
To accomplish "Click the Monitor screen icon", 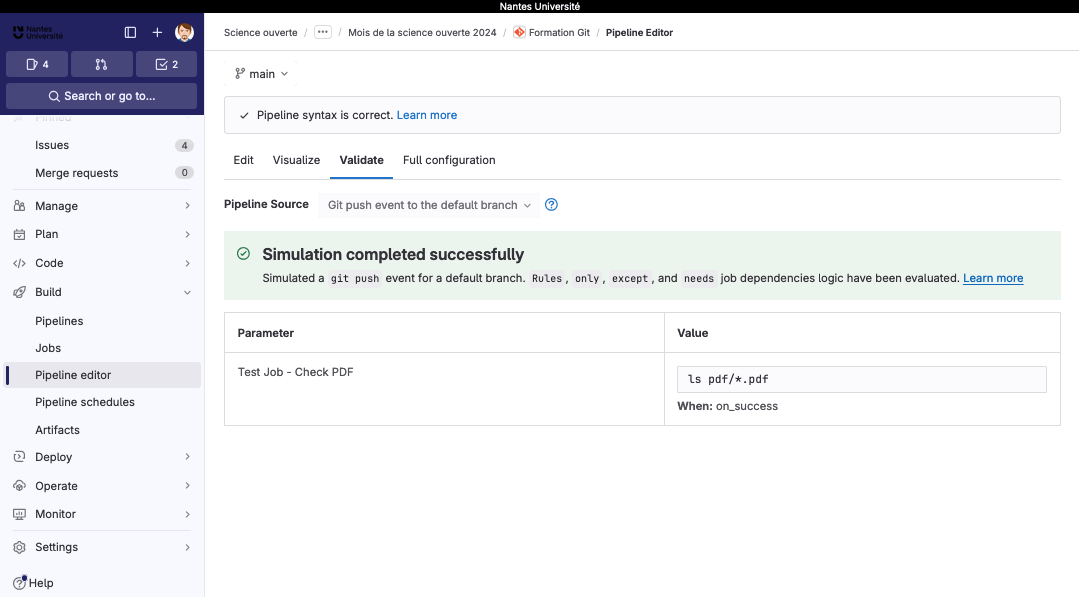I will (19, 514).
